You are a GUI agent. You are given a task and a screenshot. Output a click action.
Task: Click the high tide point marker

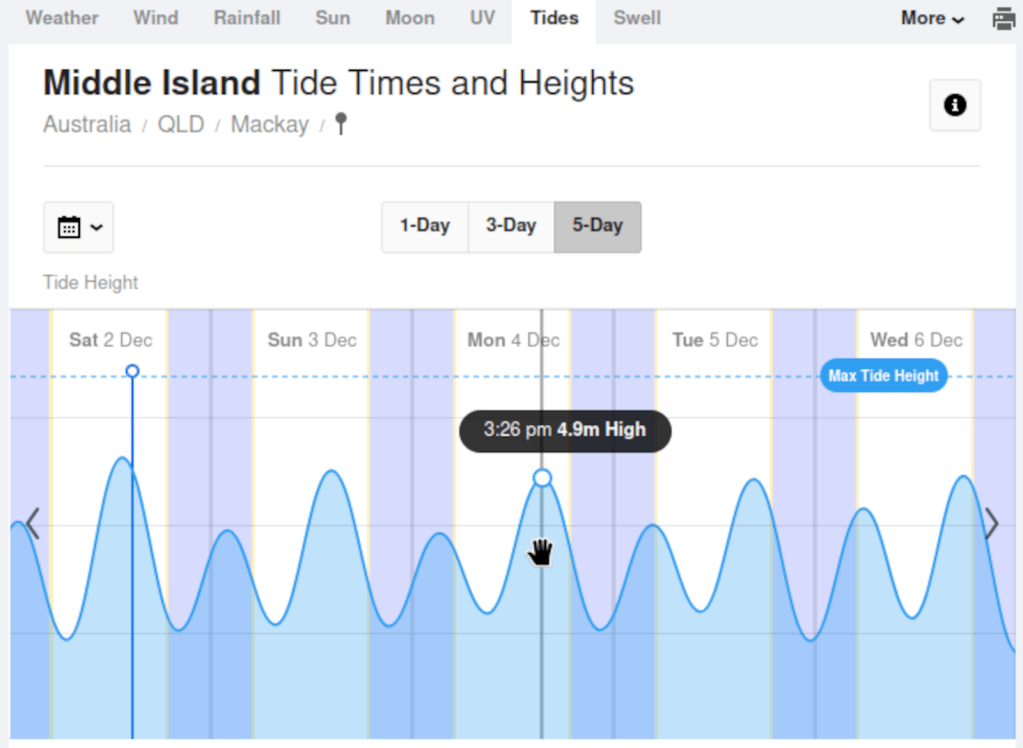542,478
